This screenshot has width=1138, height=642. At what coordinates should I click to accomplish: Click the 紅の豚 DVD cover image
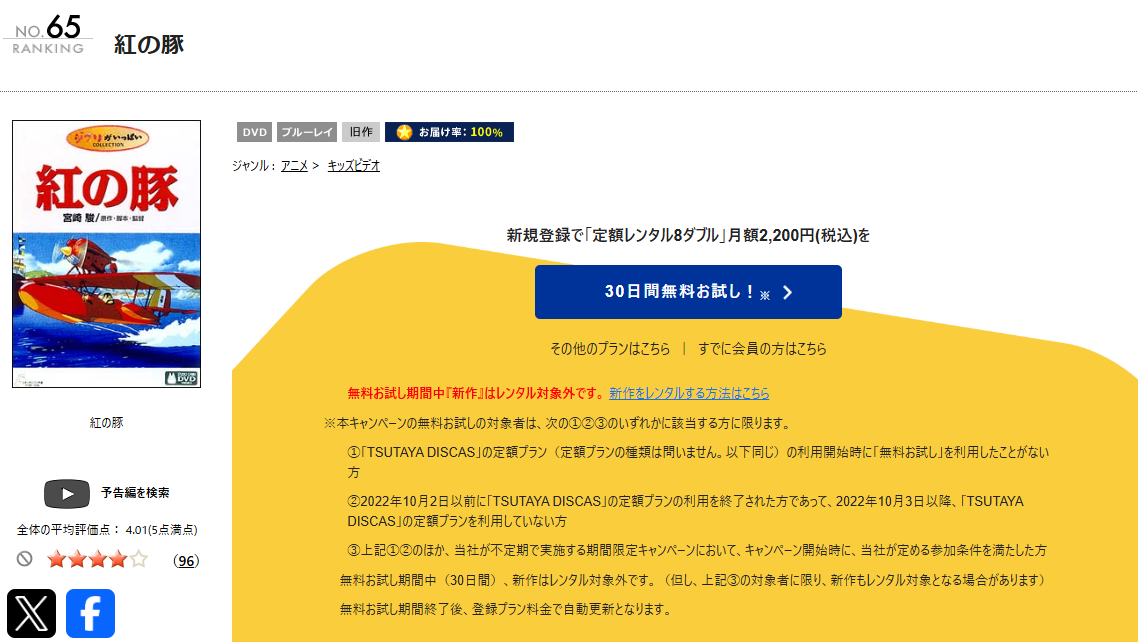click(106, 252)
